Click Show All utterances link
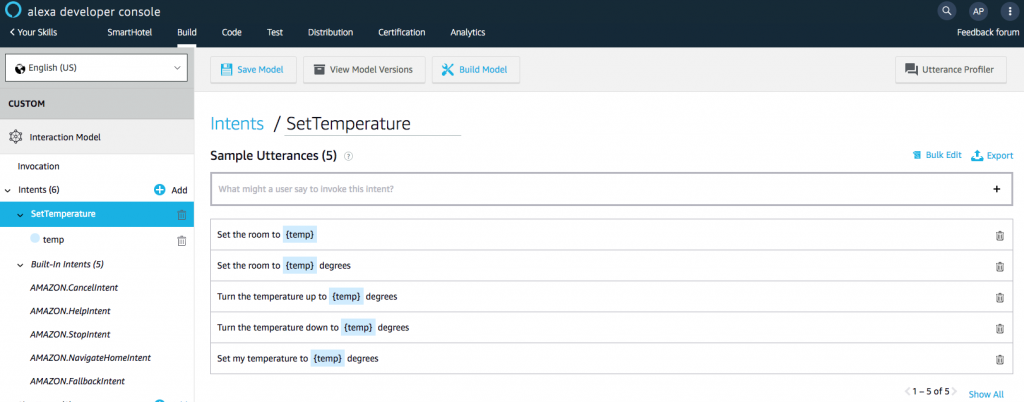 click(x=986, y=394)
